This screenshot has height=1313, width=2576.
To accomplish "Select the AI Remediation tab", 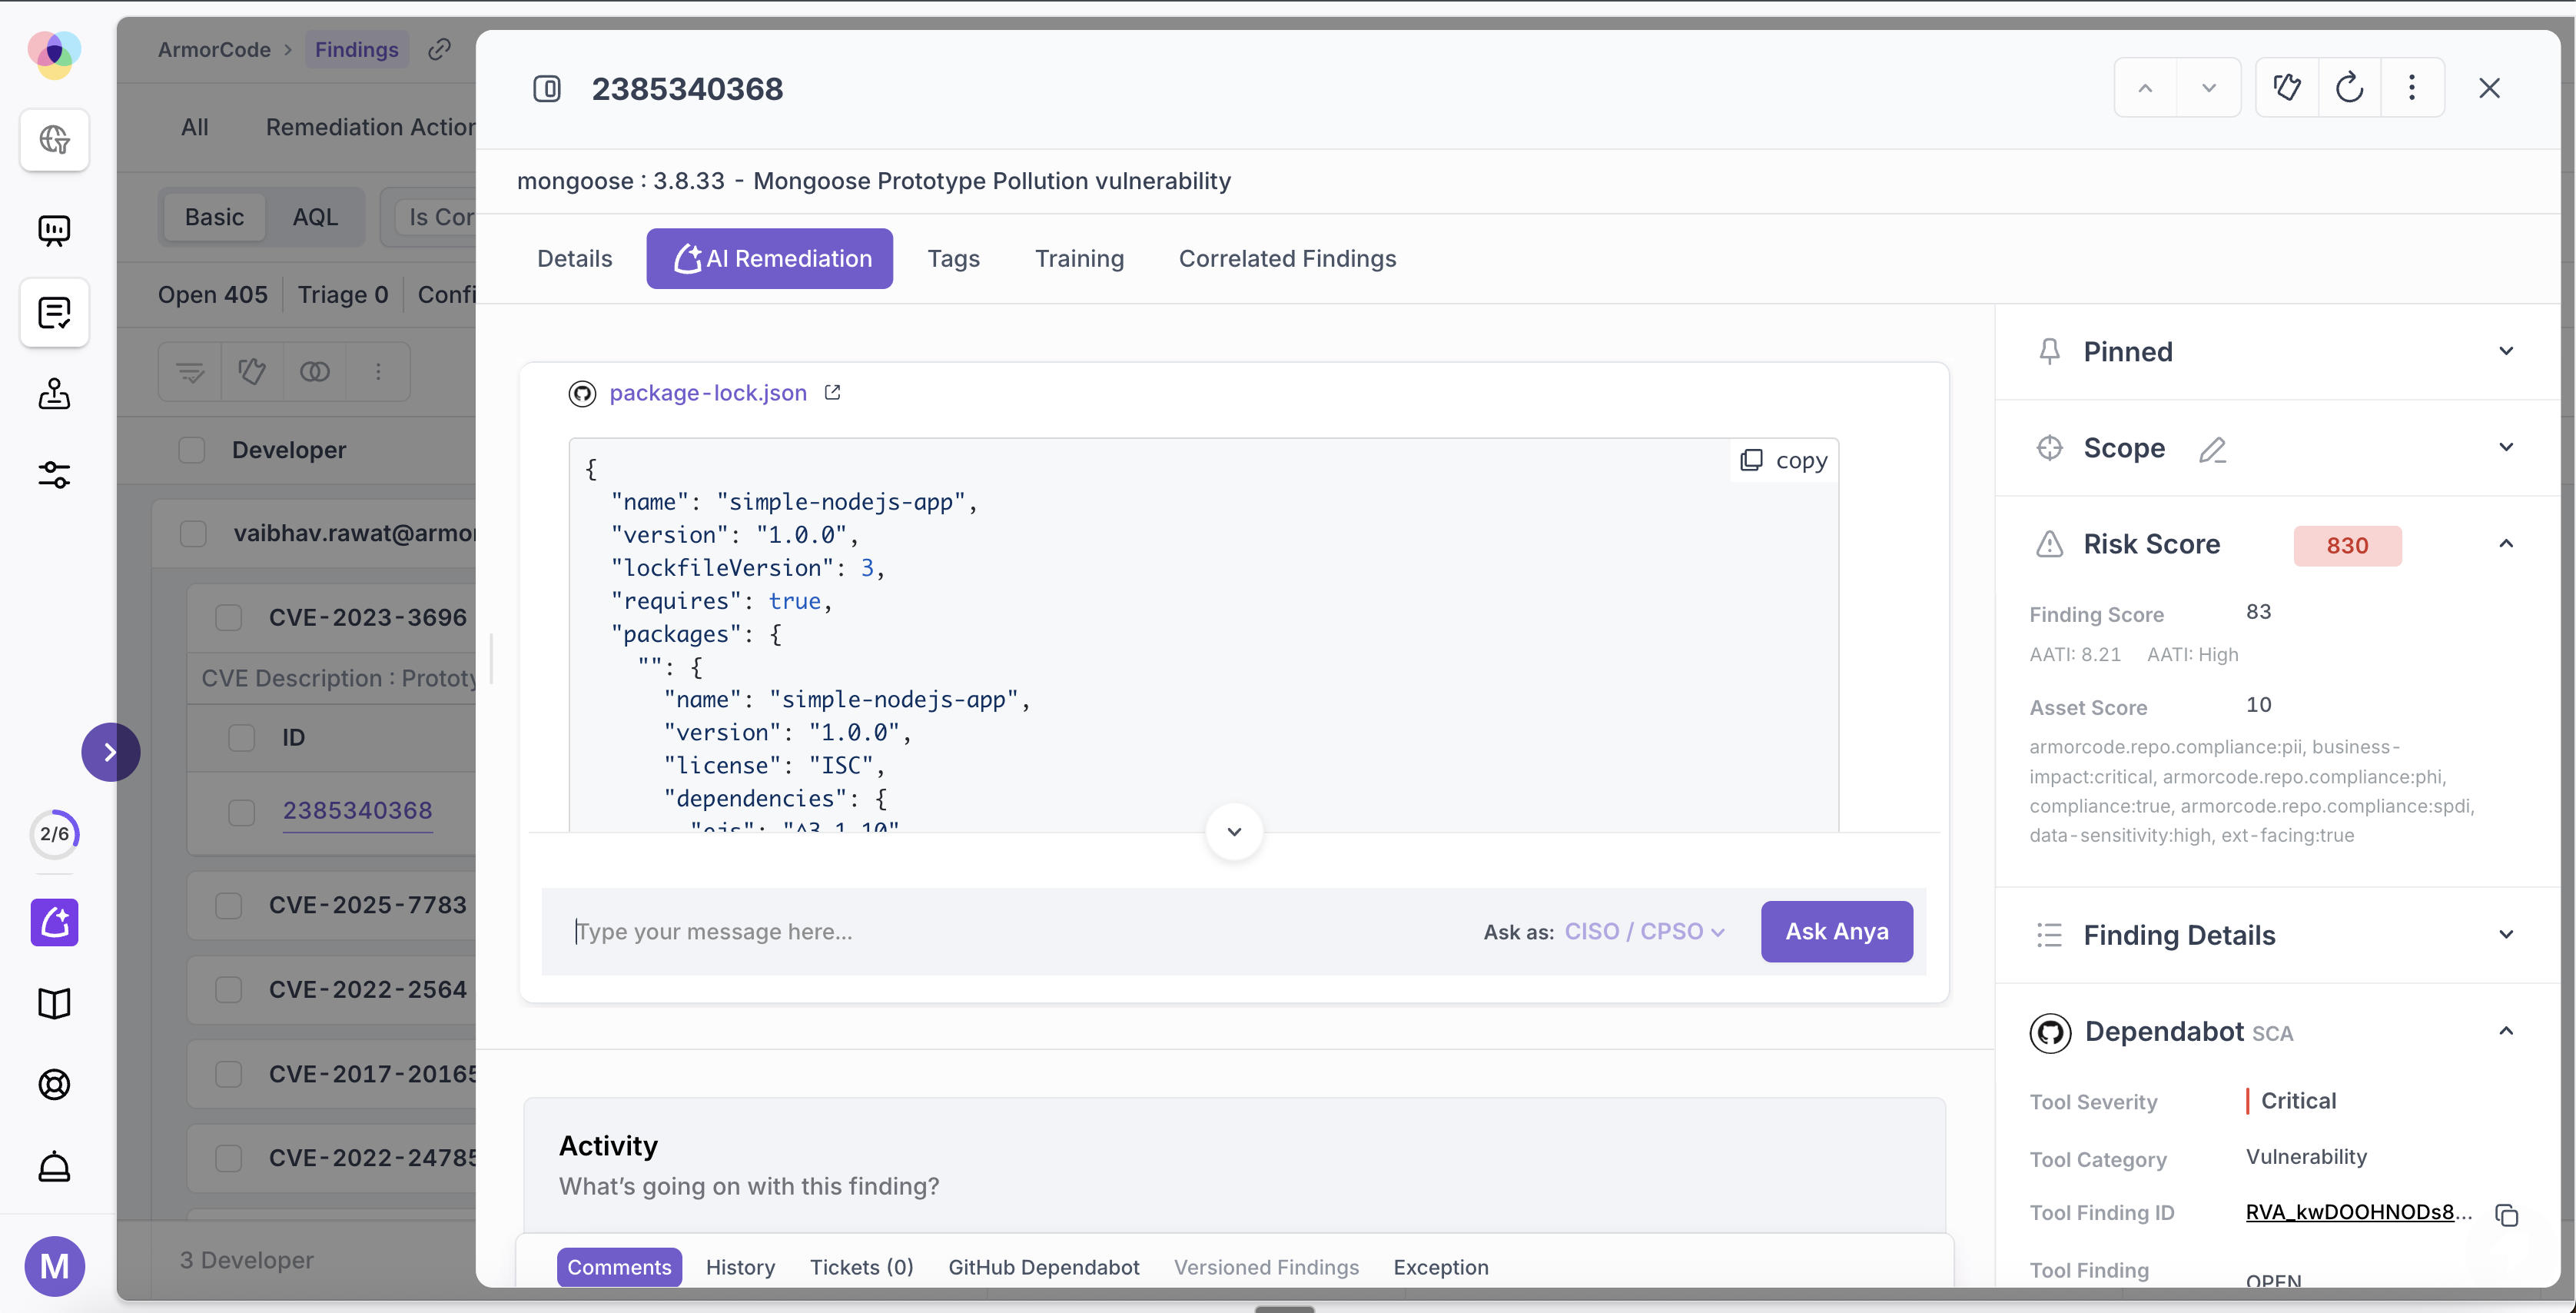I will tap(769, 259).
